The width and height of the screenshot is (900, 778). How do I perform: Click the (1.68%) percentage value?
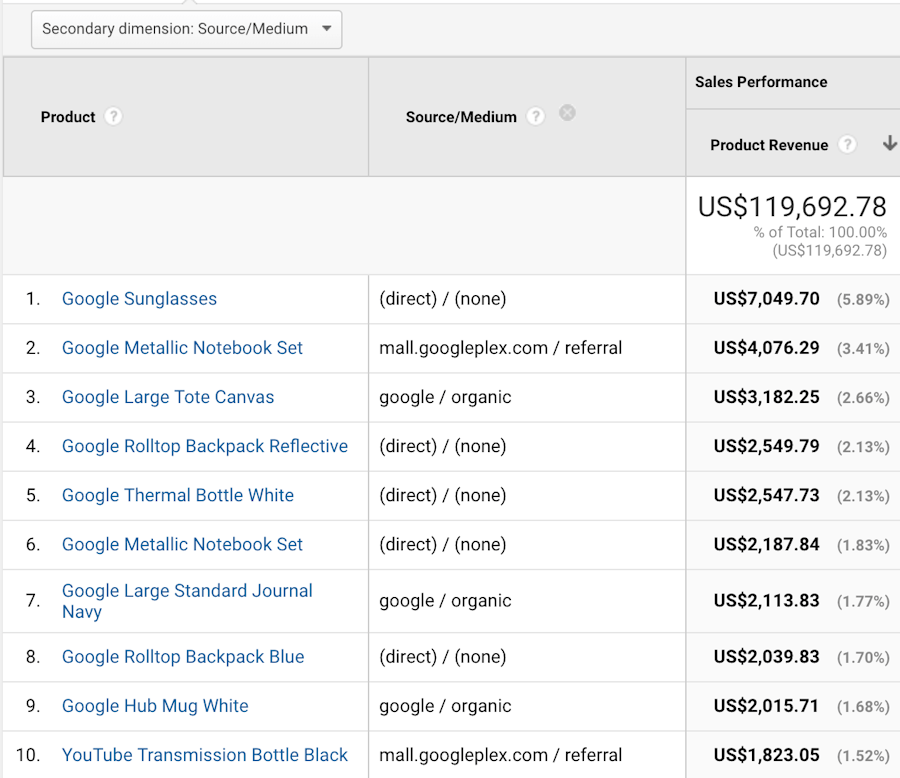pos(863,707)
